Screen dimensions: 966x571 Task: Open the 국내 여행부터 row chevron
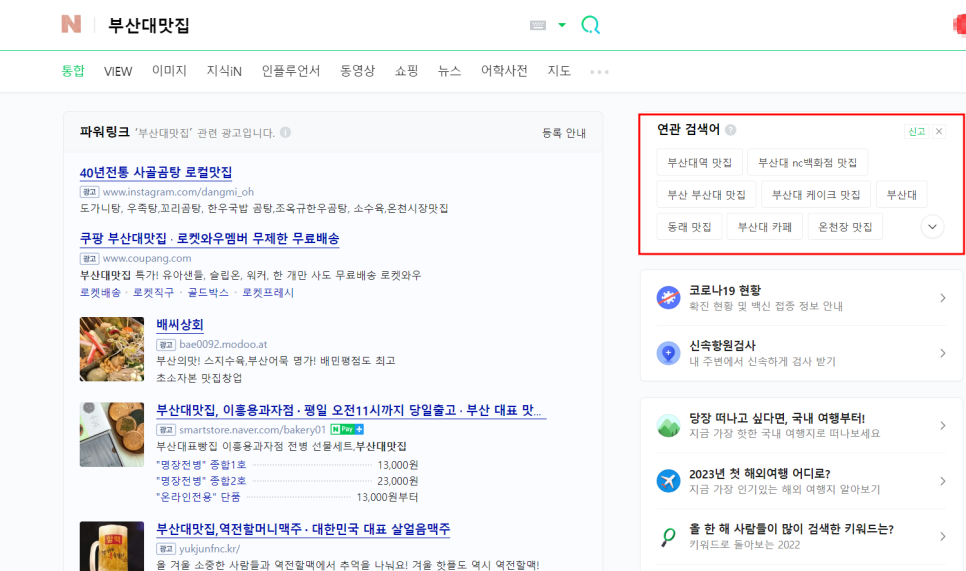point(943,426)
